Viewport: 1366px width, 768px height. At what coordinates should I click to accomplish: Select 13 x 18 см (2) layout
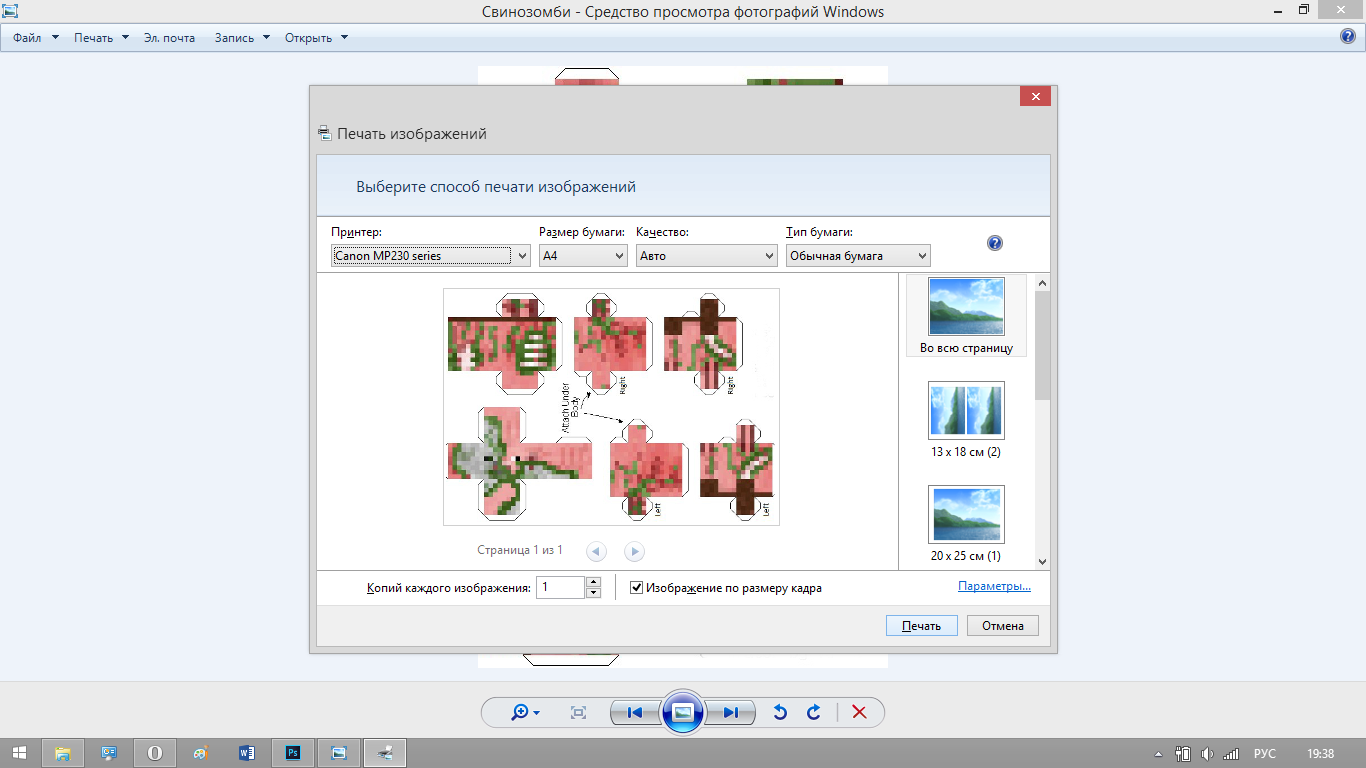pos(966,420)
